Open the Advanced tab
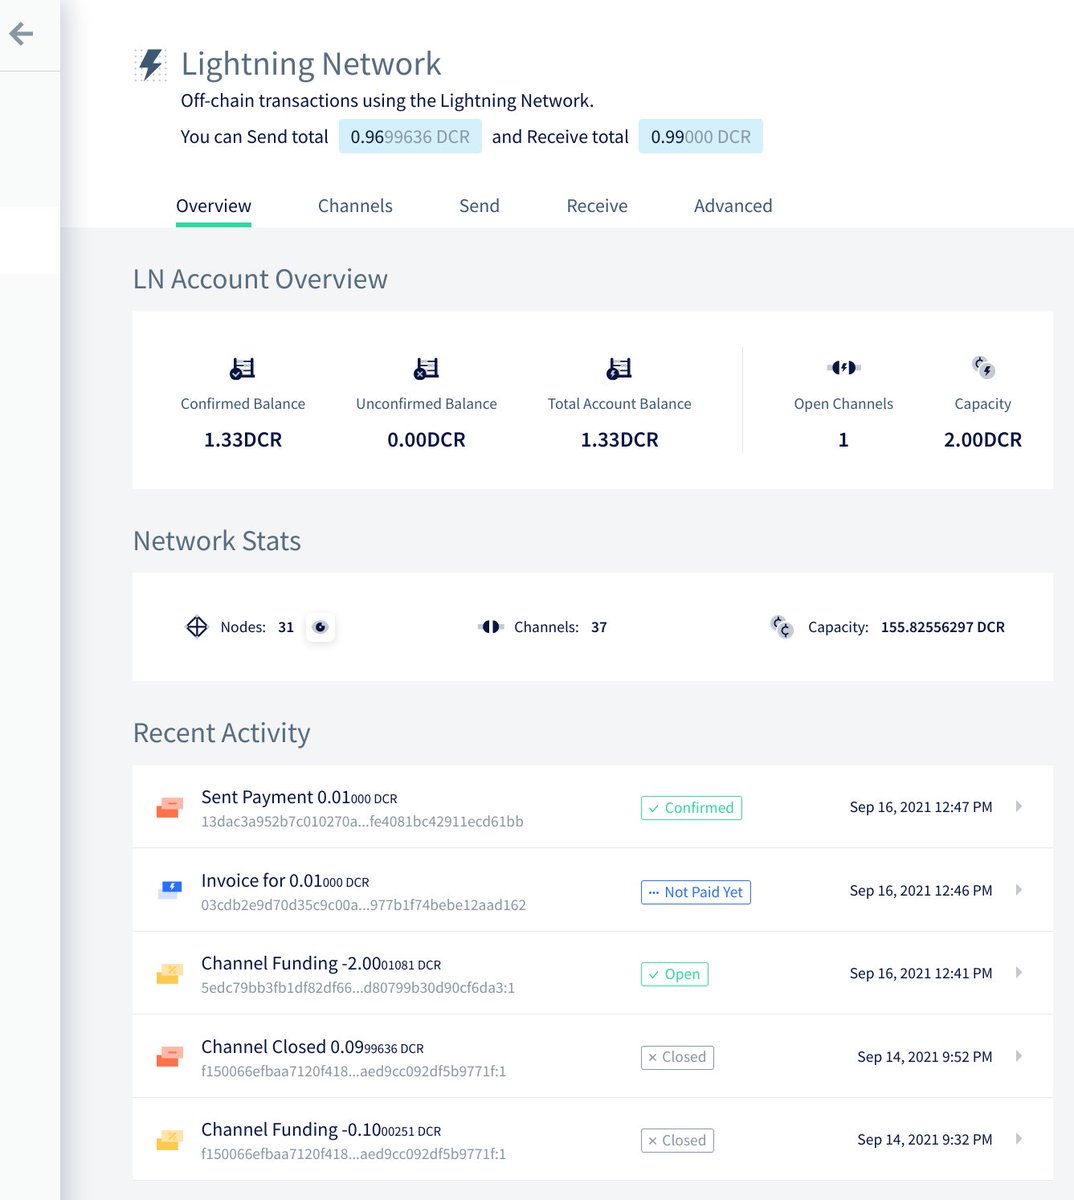This screenshot has height=1200, width=1074. [x=733, y=206]
